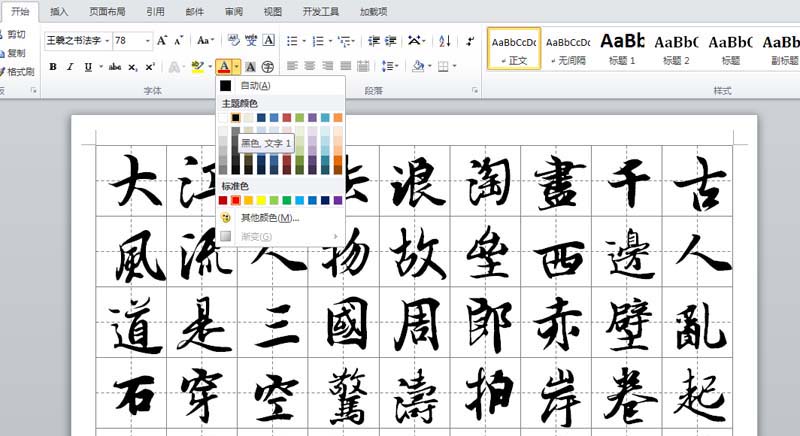
Task: Open the 页面布局 ribbon tab
Action: click(x=105, y=11)
